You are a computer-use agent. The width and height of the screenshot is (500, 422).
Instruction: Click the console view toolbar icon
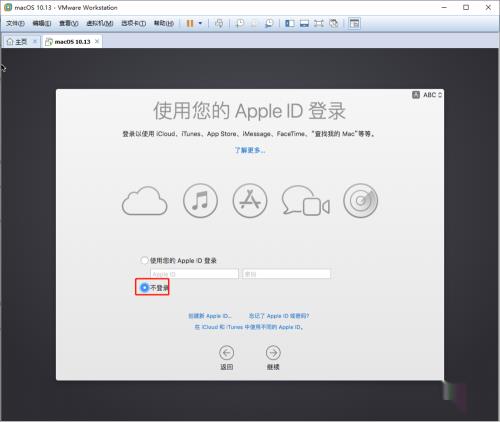point(354,23)
